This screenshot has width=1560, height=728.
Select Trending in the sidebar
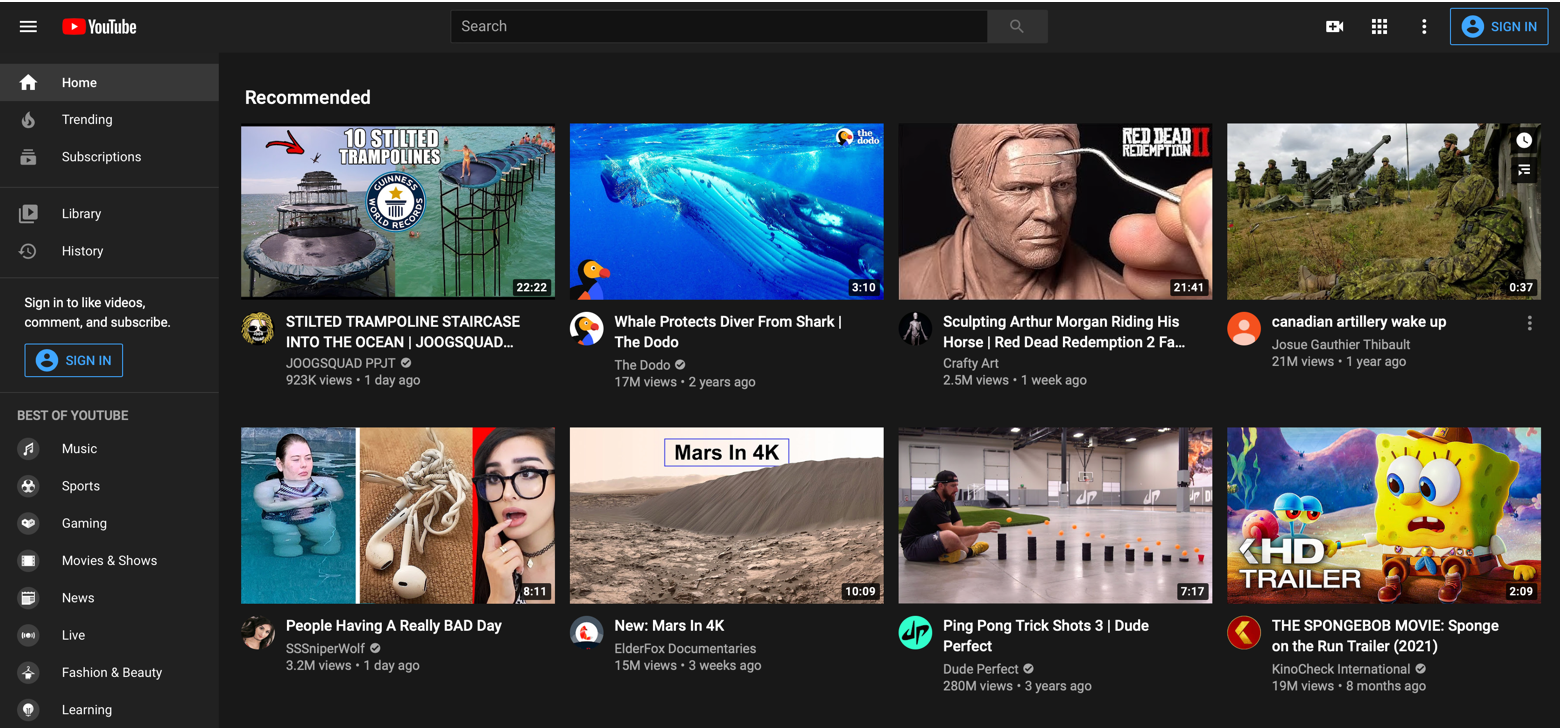click(109, 120)
